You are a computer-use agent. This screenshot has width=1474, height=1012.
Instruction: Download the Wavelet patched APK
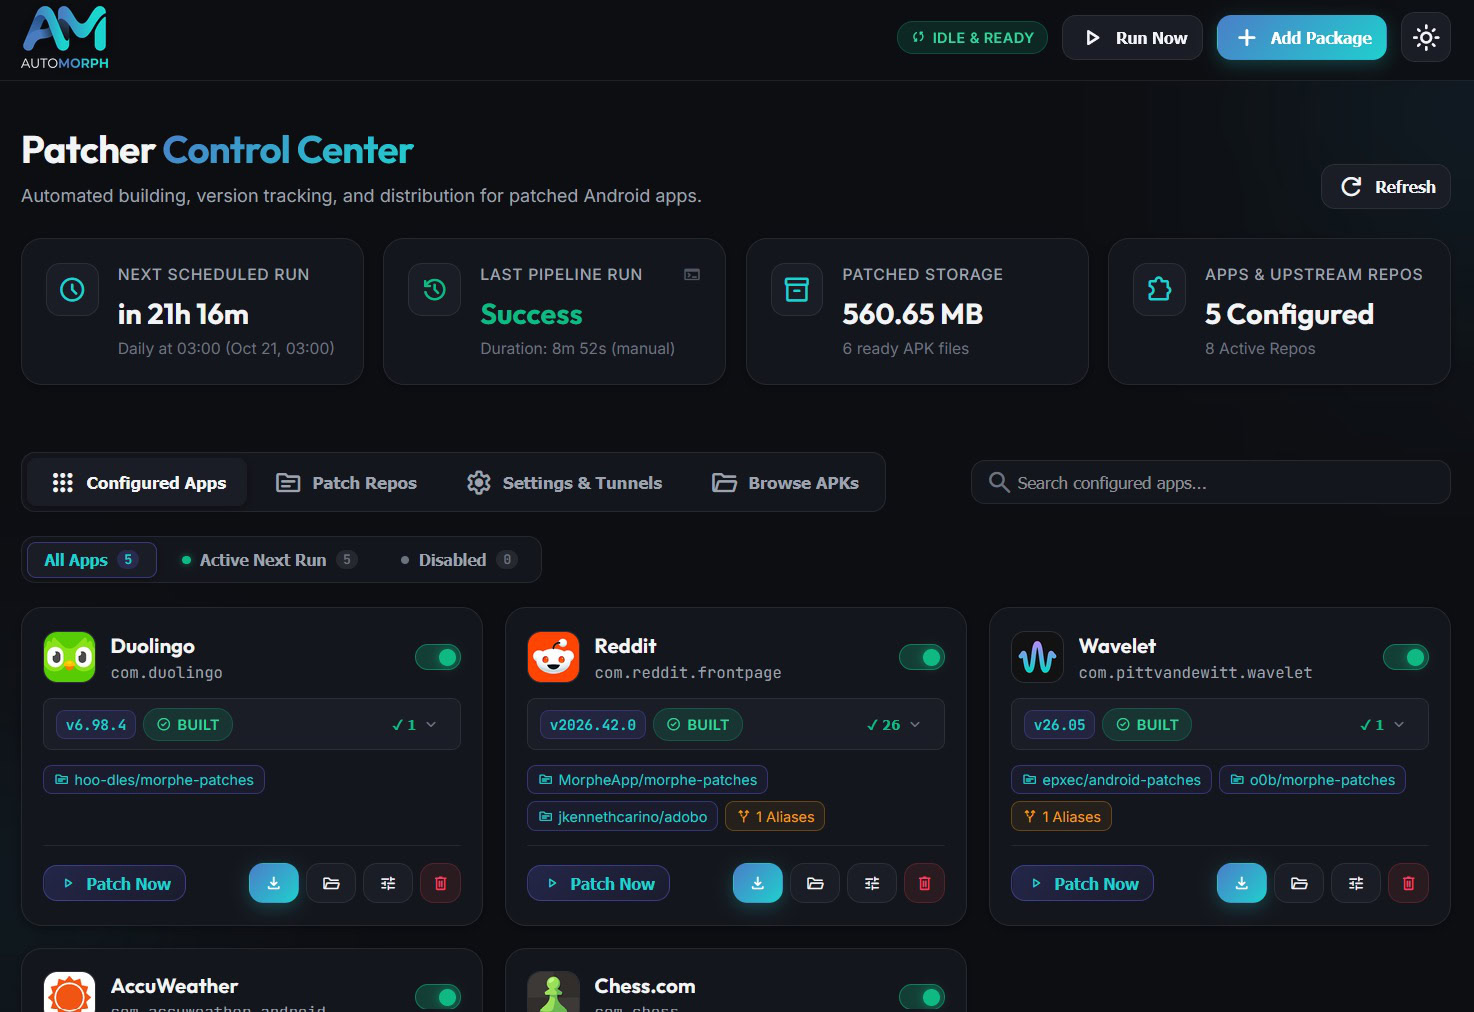pos(1242,883)
